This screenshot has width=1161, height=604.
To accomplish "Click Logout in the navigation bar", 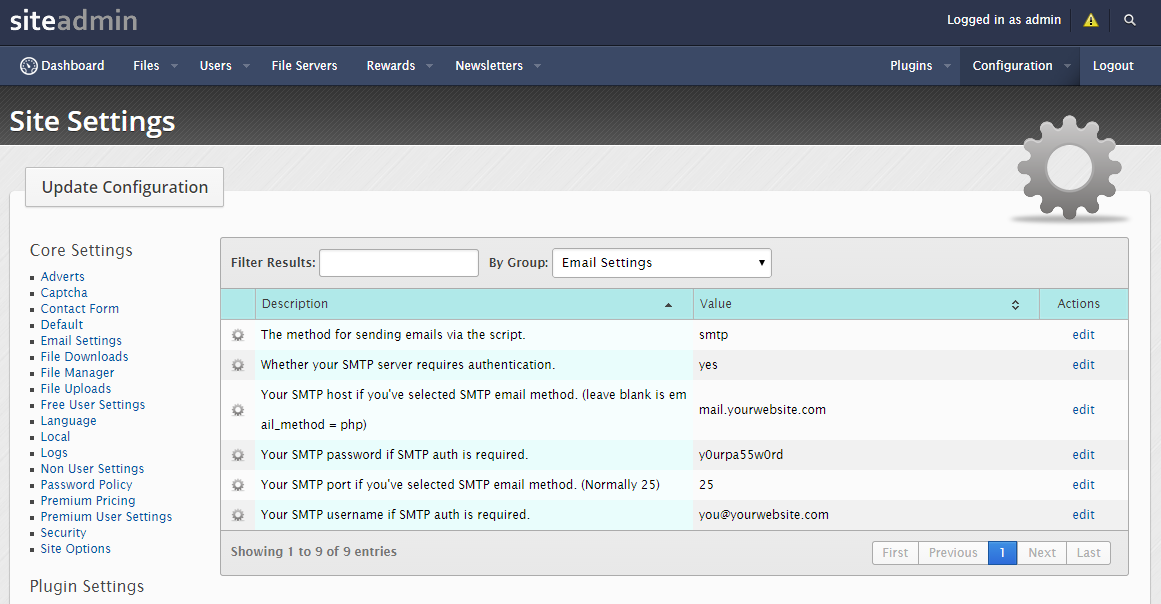I will tap(1112, 65).
